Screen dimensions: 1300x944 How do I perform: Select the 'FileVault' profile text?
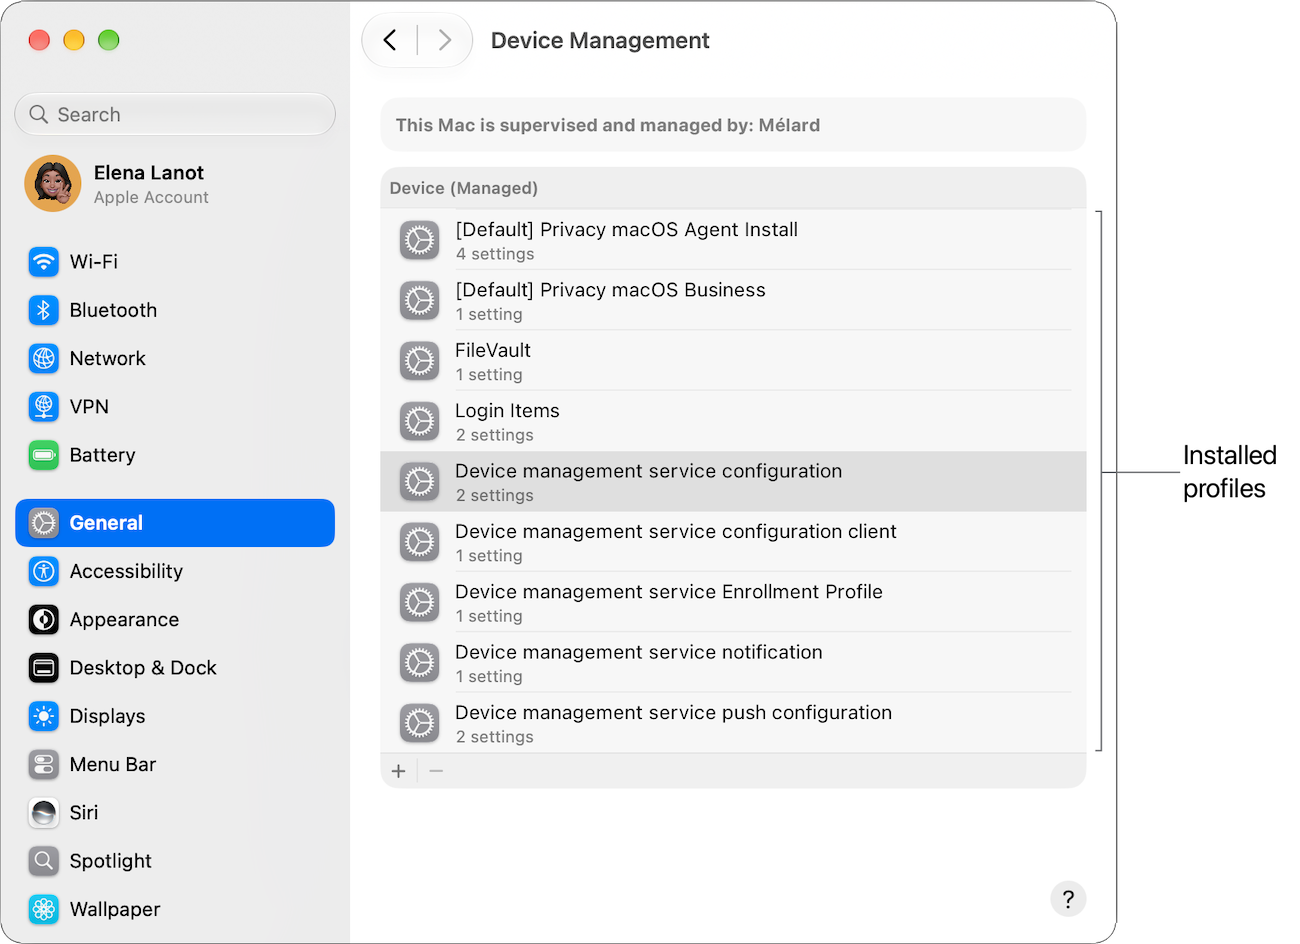tap(493, 351)
